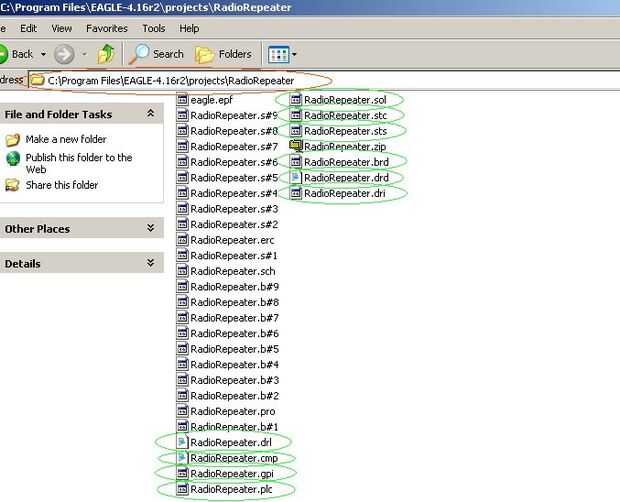Select the RadioRepeater.s#9 file icon

[x=182, y=115]
